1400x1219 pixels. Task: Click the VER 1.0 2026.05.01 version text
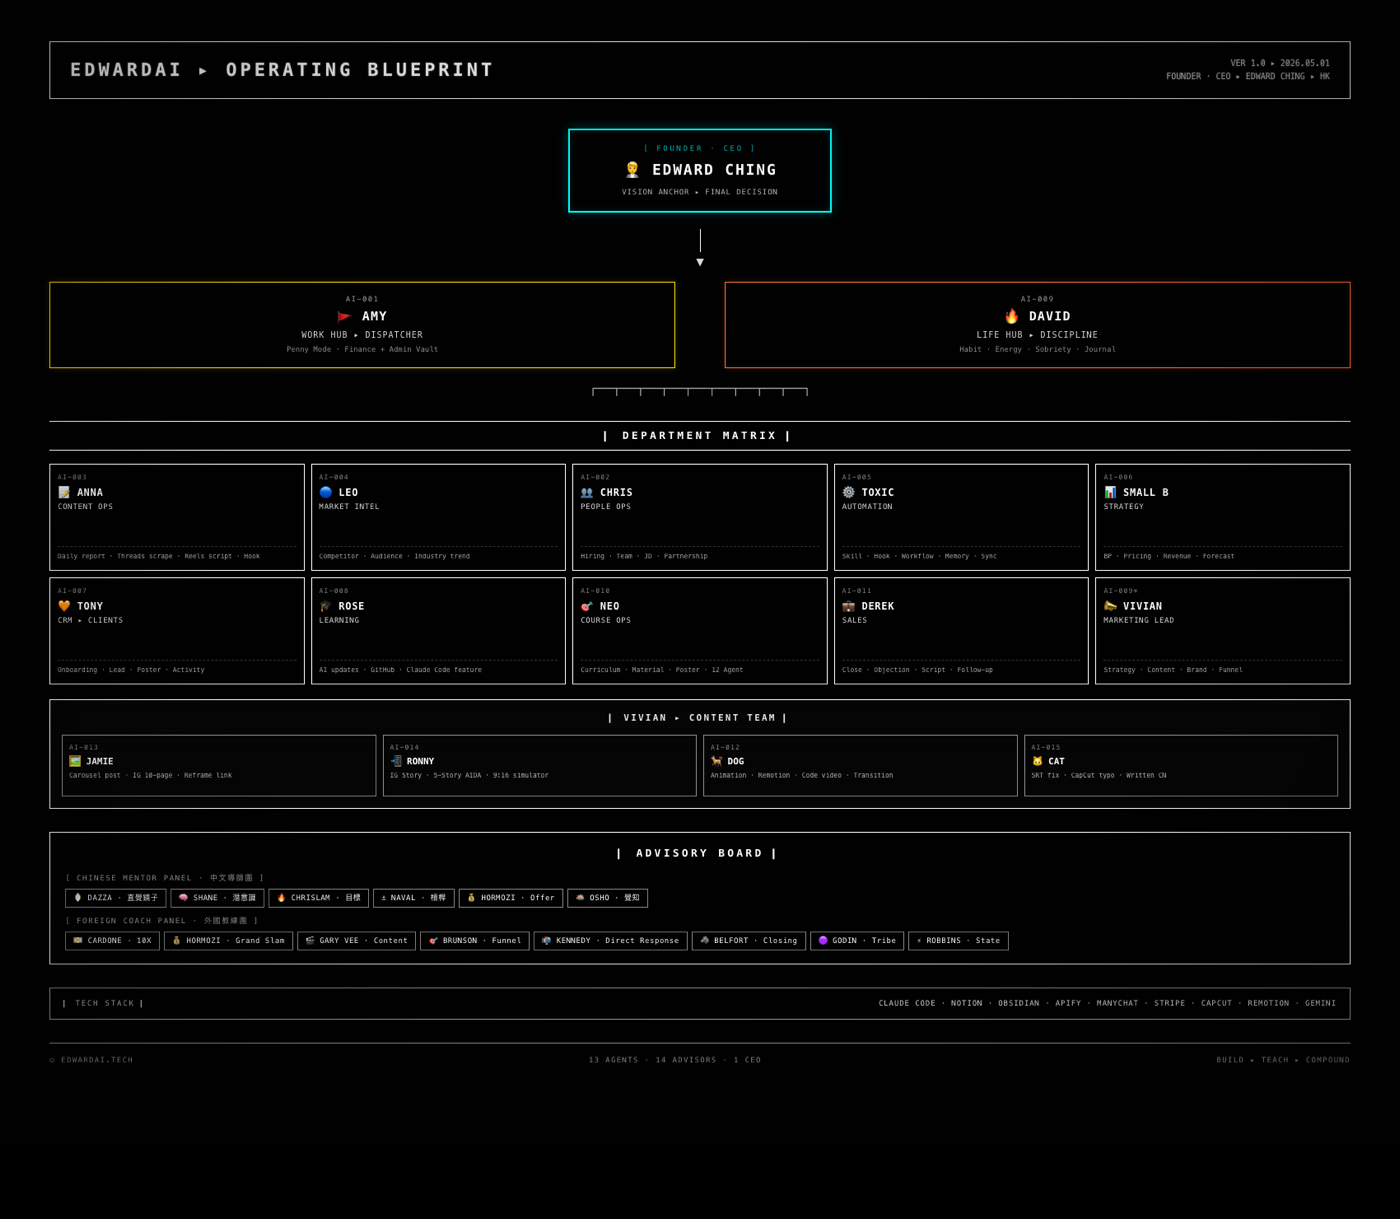pyautogui.click(x=1279, y=63)
